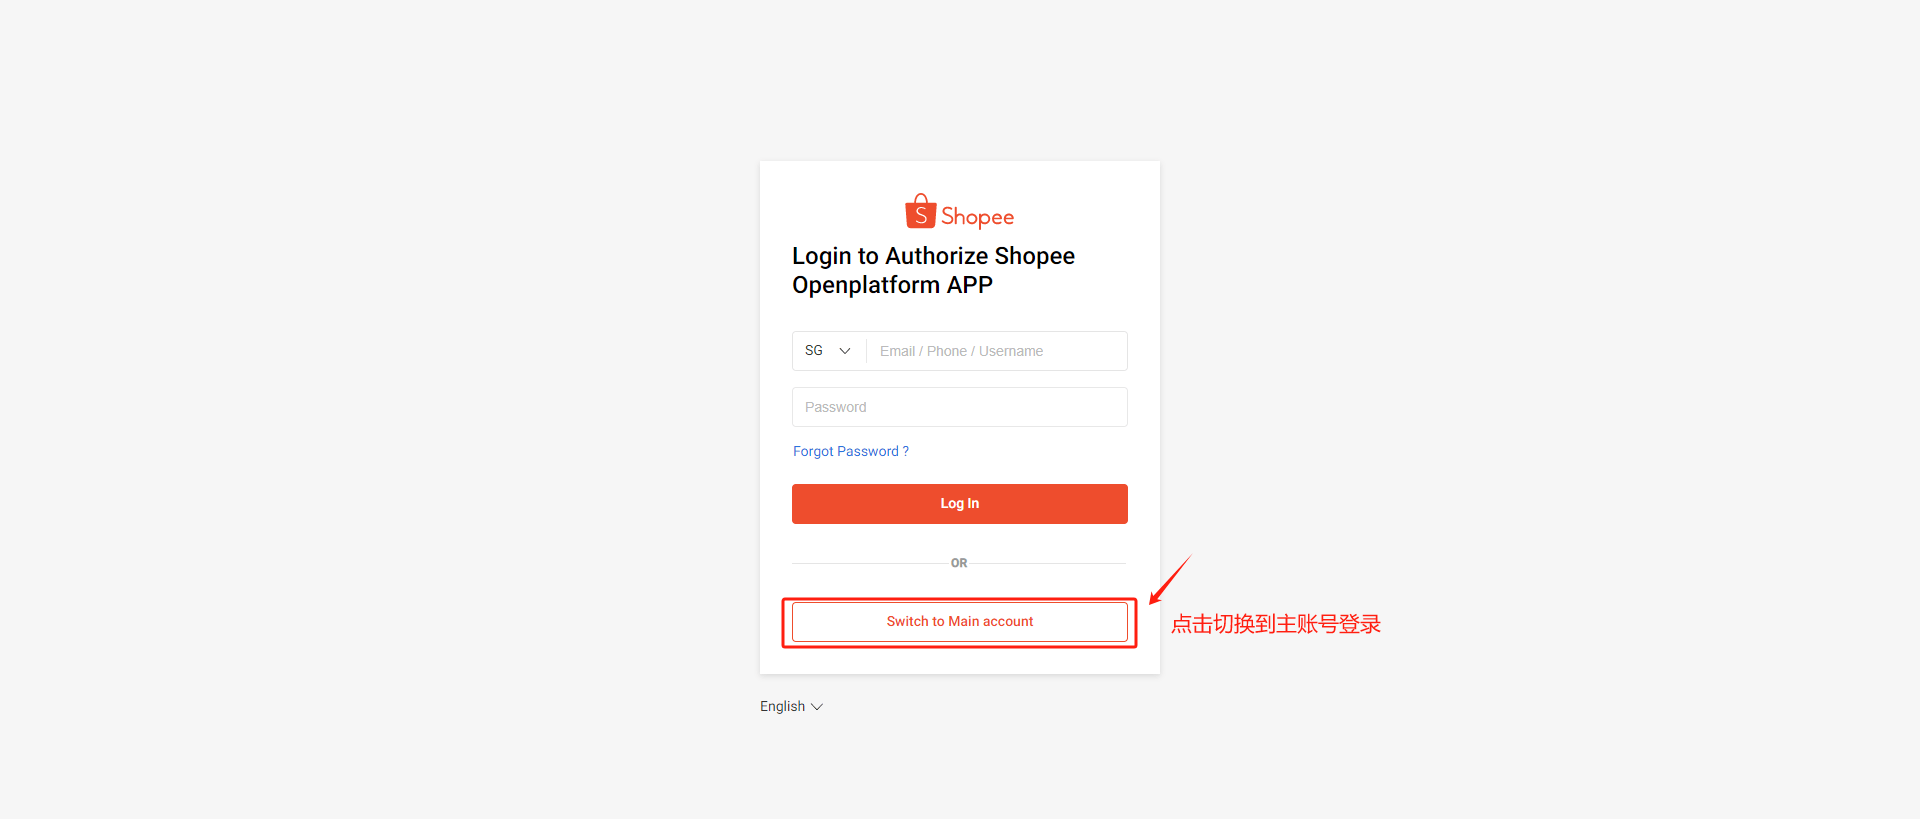Click the question mark after Forgot Password
Image resolution: width=1920 pixels, height=819 pixels.
(x=906, y=451)
